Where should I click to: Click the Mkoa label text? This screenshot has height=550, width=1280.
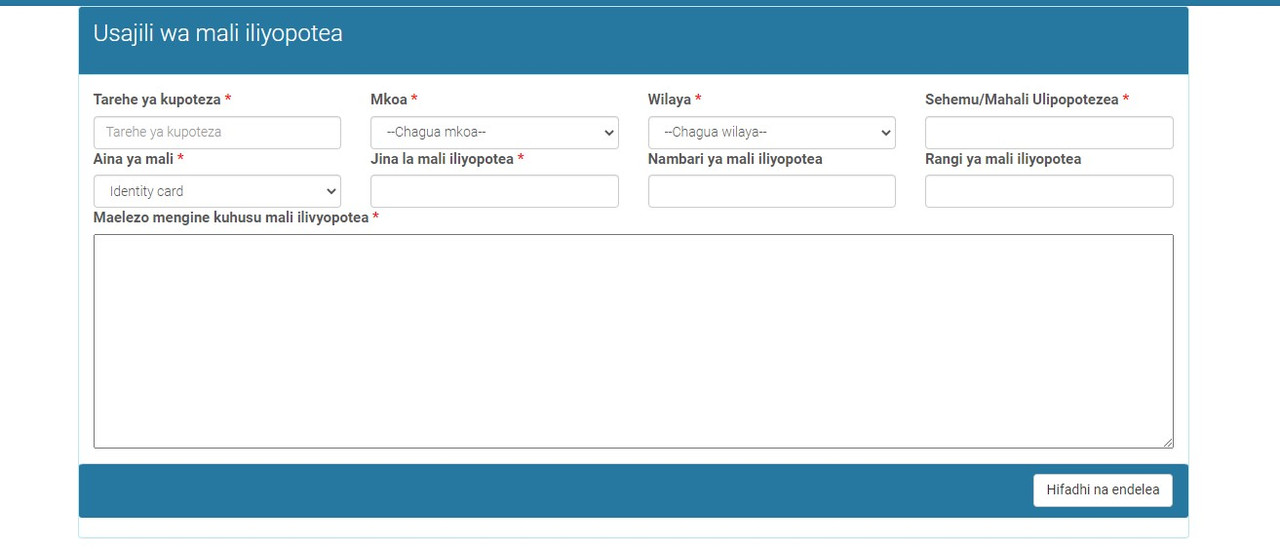coord(389,100)
